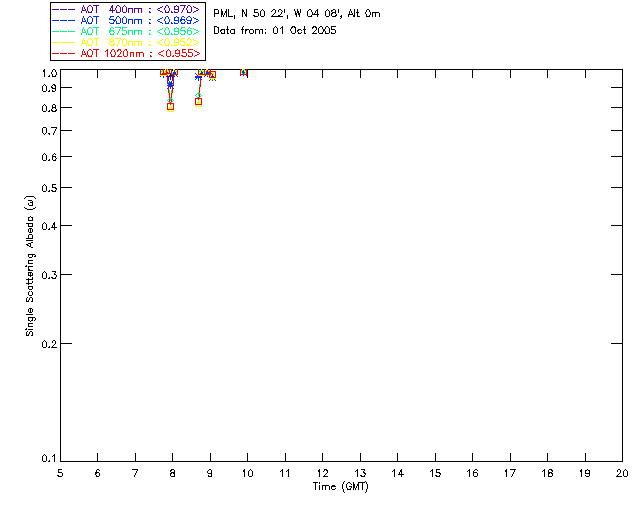Click the 0.1 tick label on the y-axis

[x=49, y=459]
